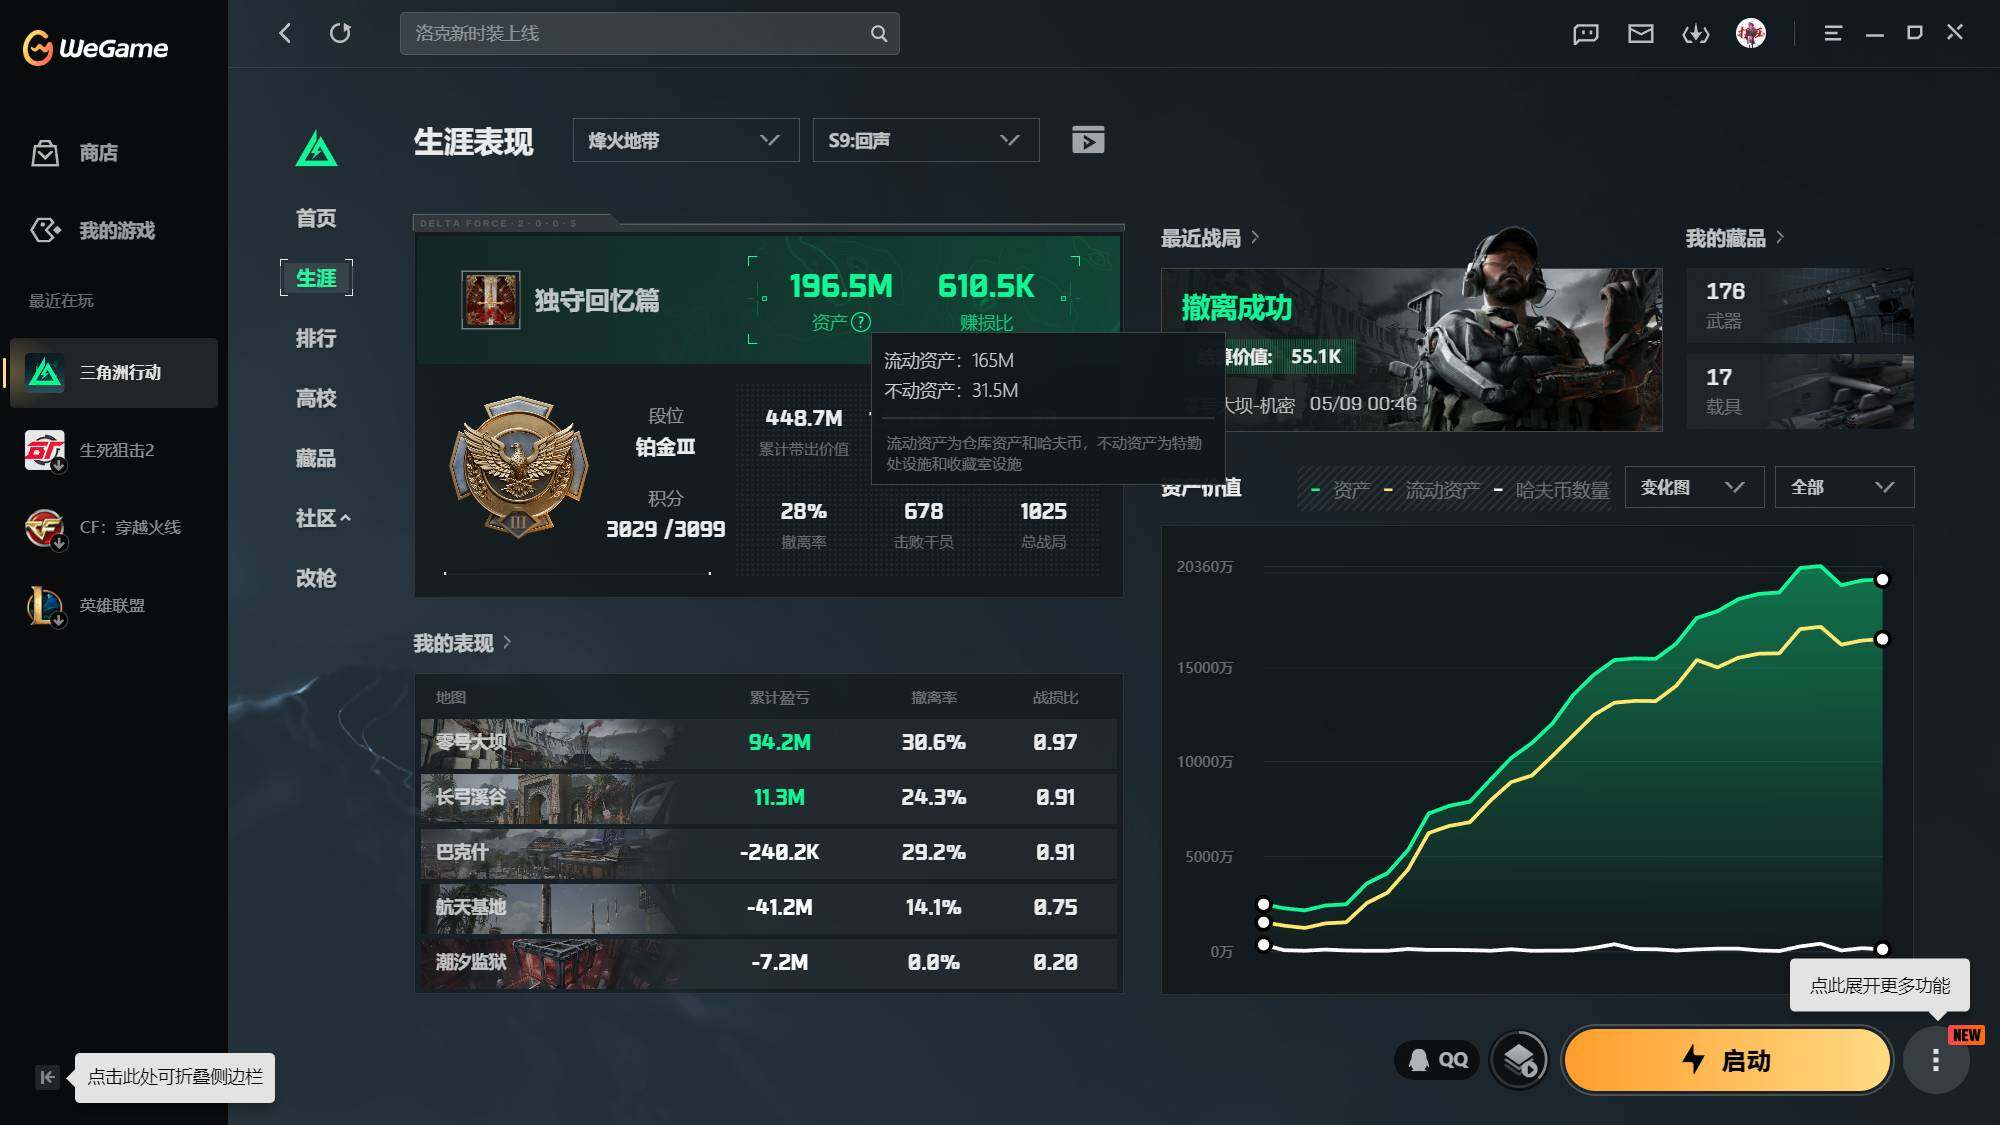This screenshot has height=1125, width=2000.
Task: Click the search magnifier icon
Action: [878, 33]
